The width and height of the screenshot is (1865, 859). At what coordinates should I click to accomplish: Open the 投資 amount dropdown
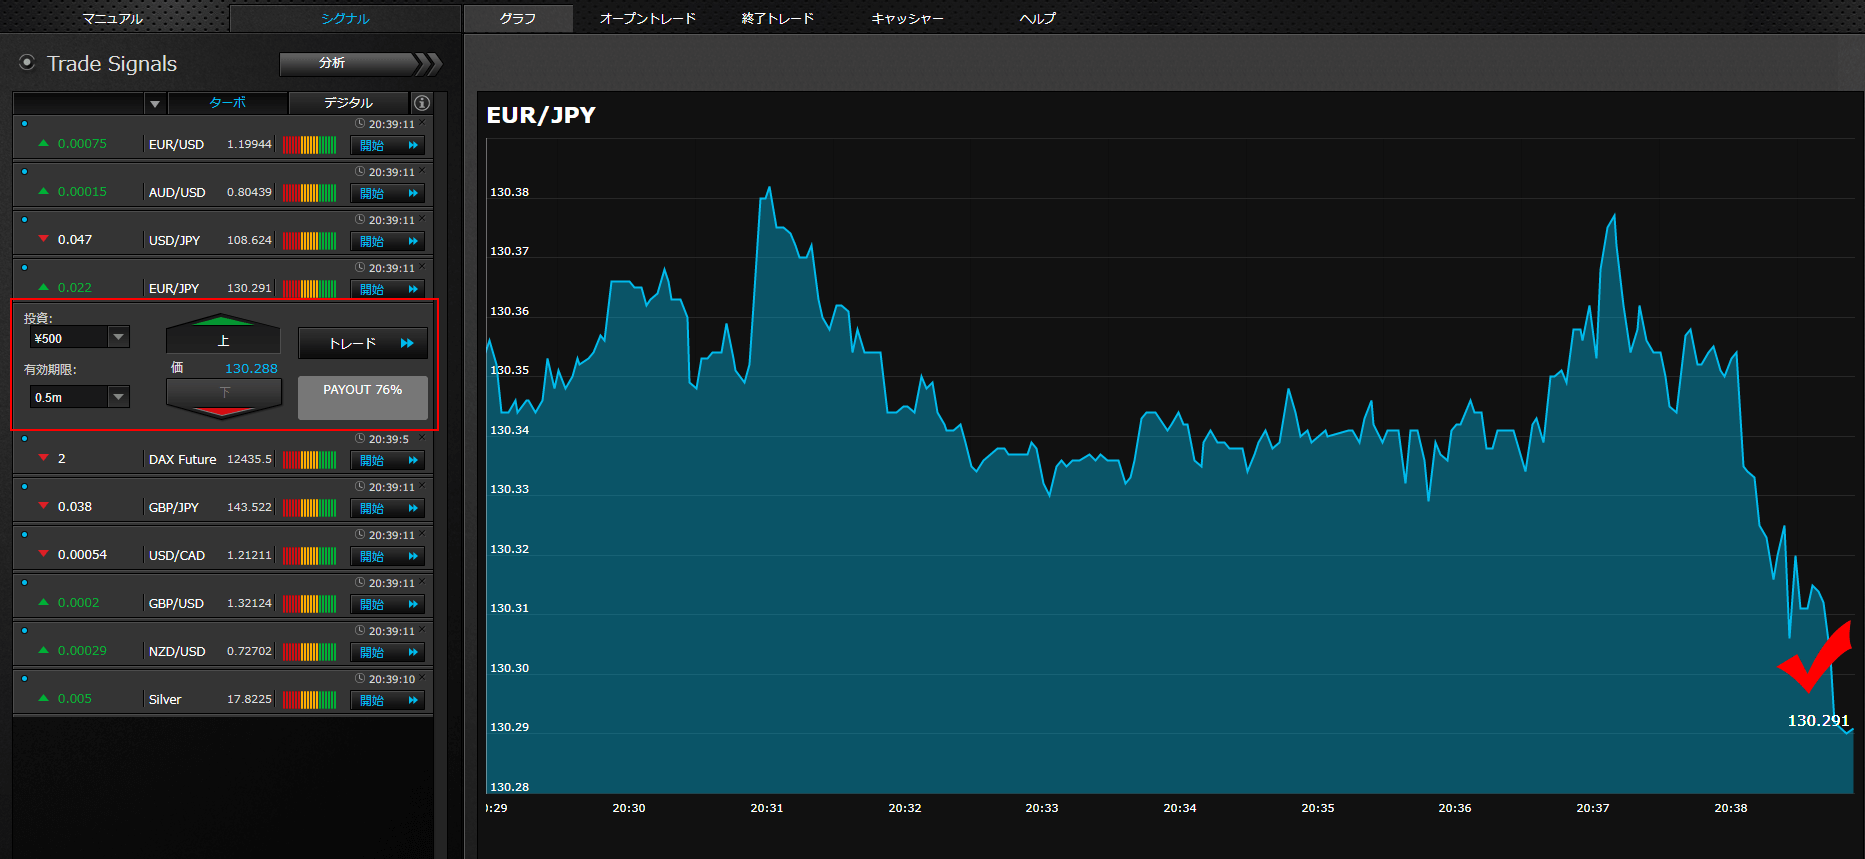click(119, 338)
